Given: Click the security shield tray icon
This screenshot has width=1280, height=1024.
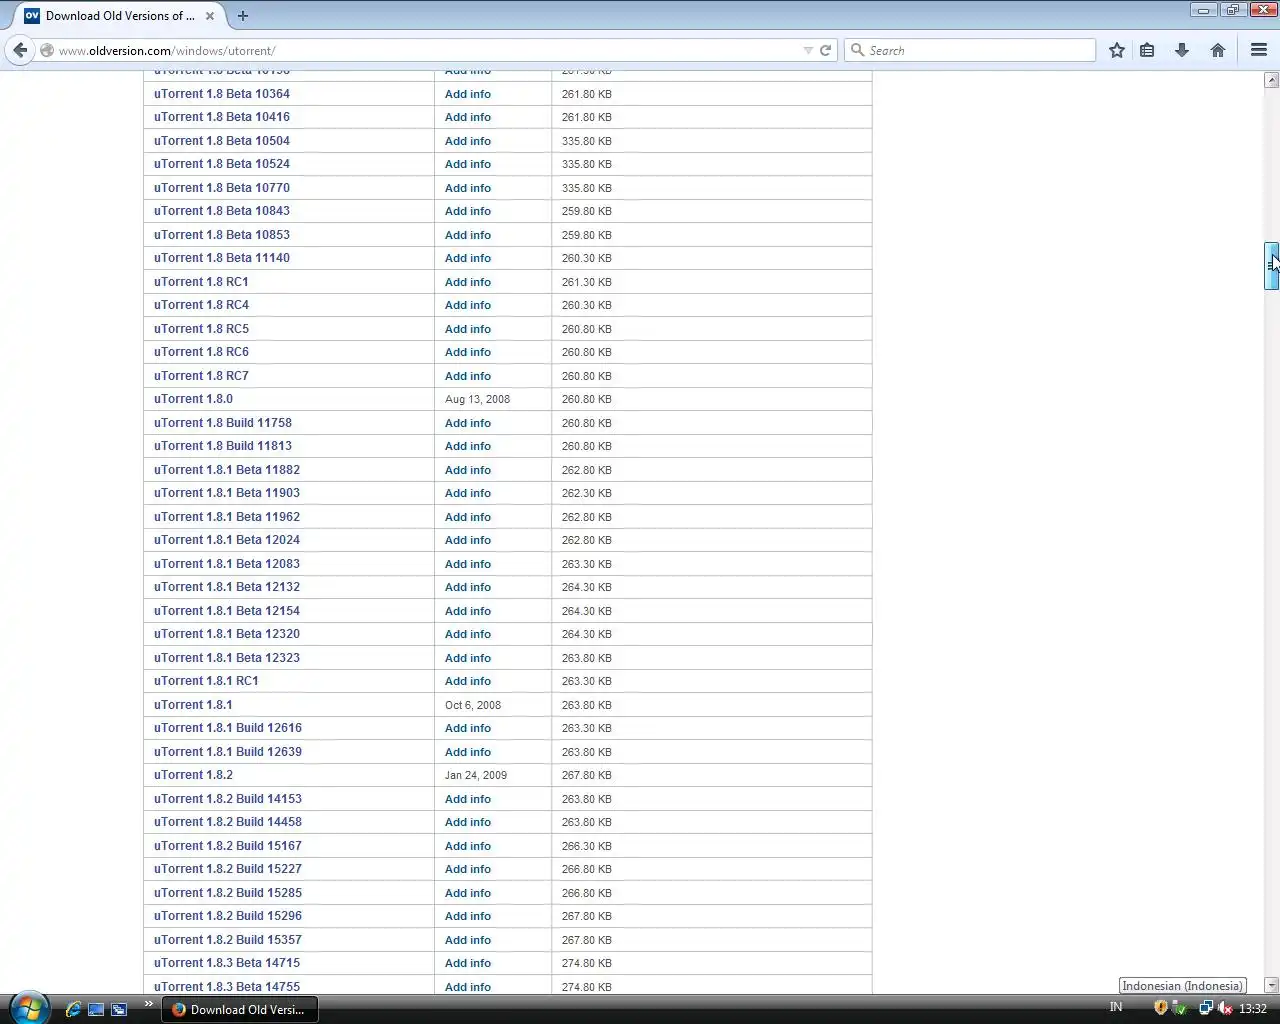Looking at the screenshot, I should pos(1161,1008).
